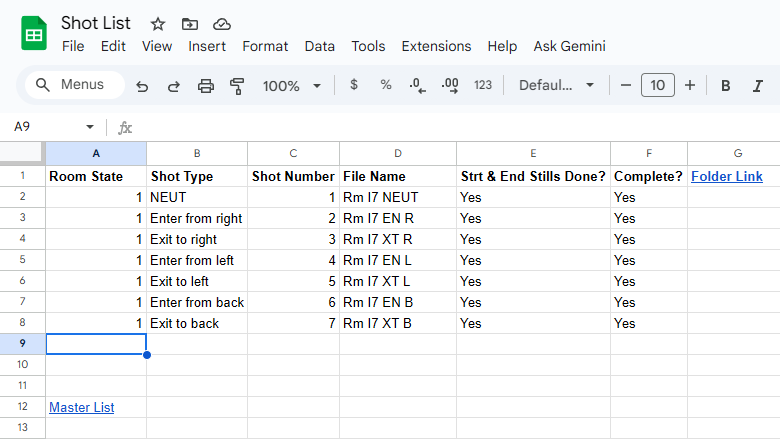Open the Extensions menu
780x439 pixels.
436,46
